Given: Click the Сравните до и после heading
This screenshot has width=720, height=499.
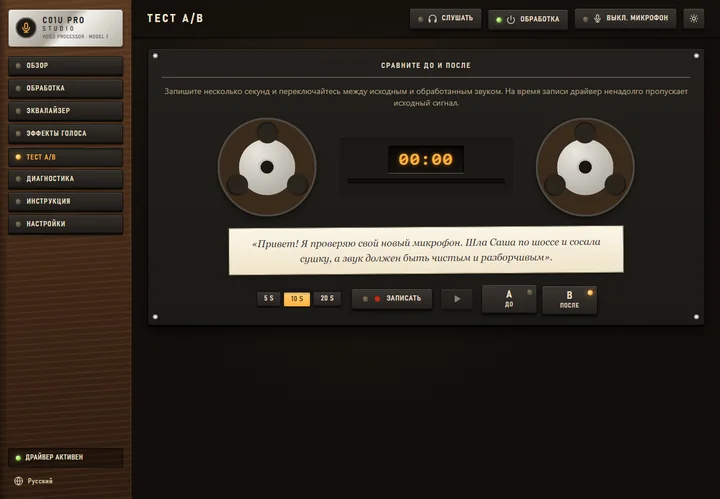Looking at the screenshot, I should click(426, 66).
